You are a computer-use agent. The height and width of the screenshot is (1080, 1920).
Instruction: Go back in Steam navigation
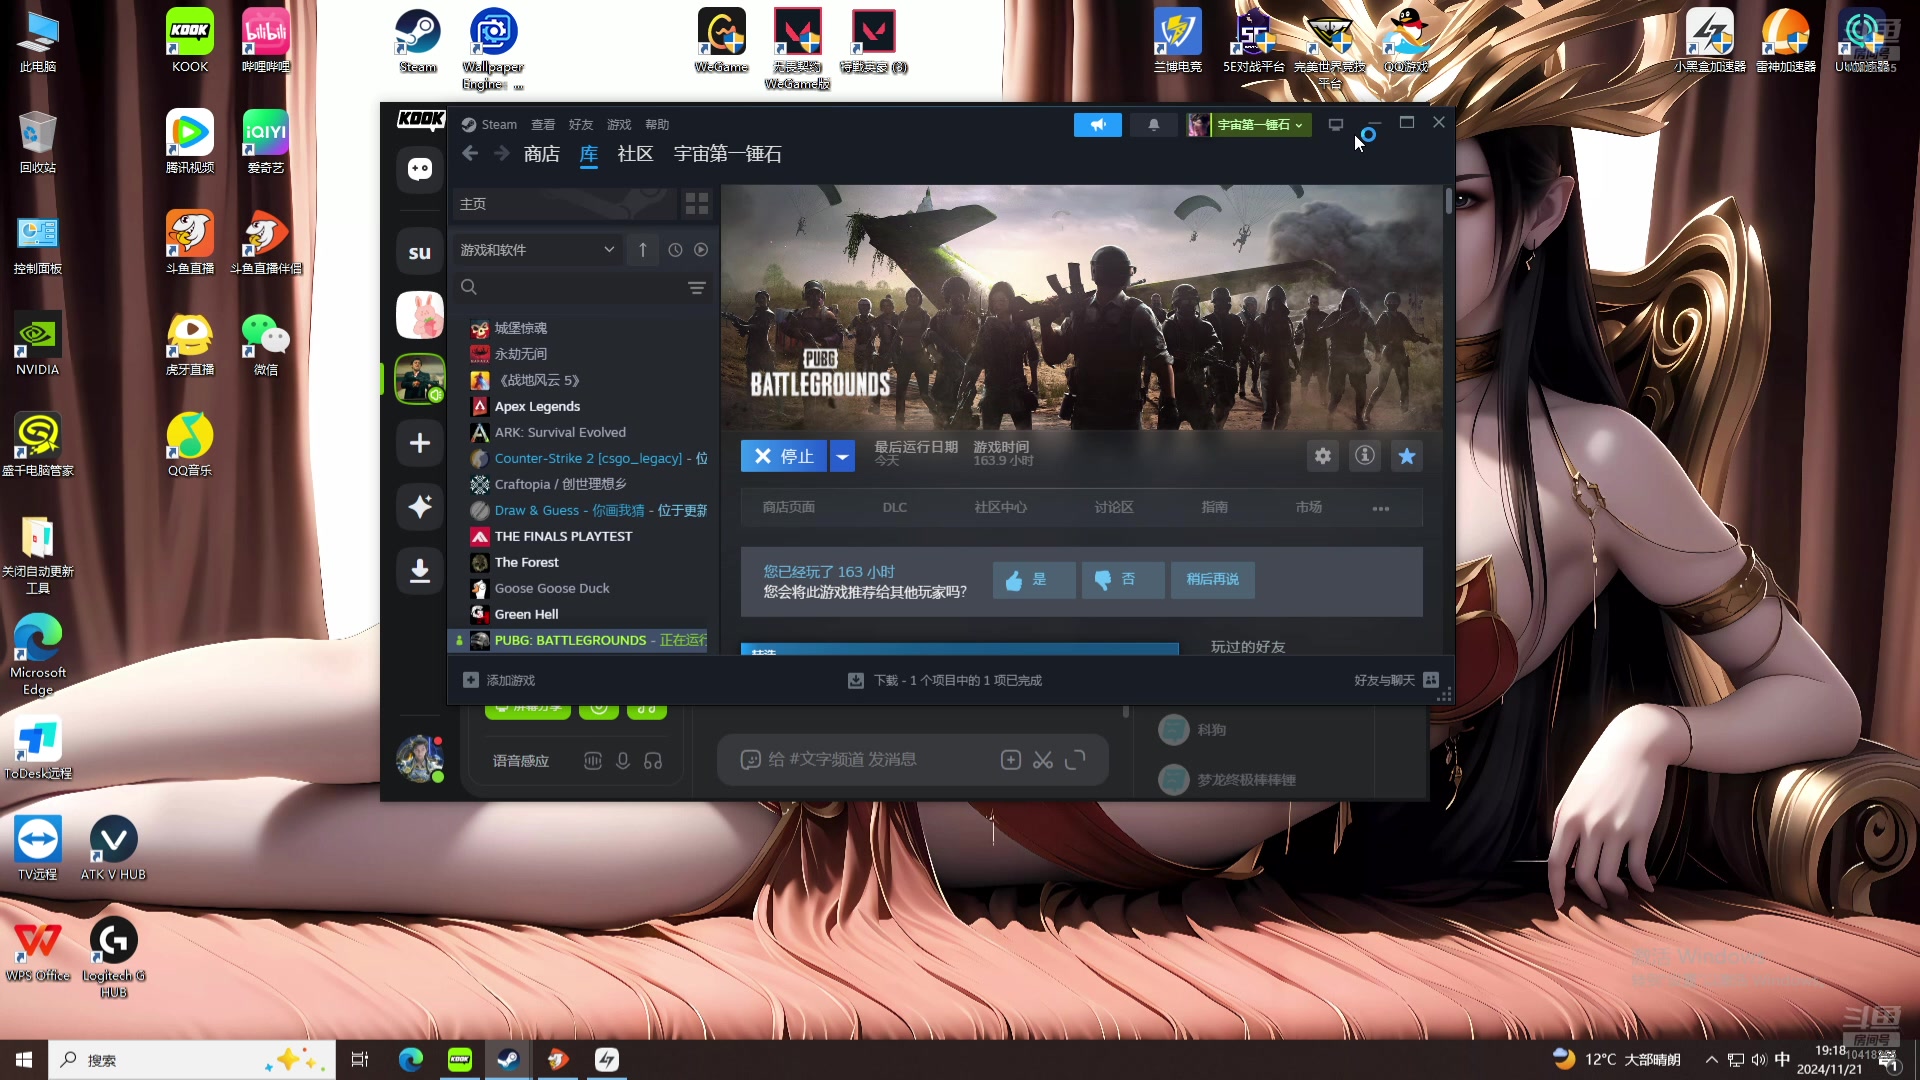[470, 153]
